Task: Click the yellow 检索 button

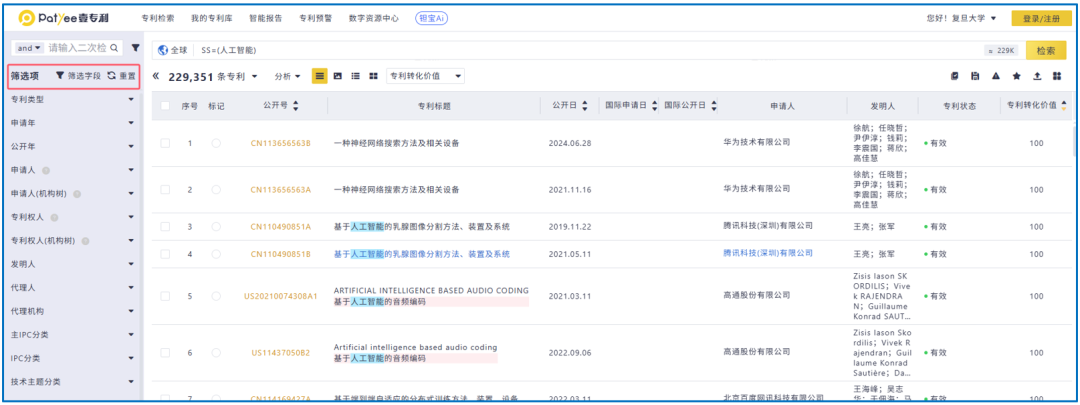Action: (1046, 50)
